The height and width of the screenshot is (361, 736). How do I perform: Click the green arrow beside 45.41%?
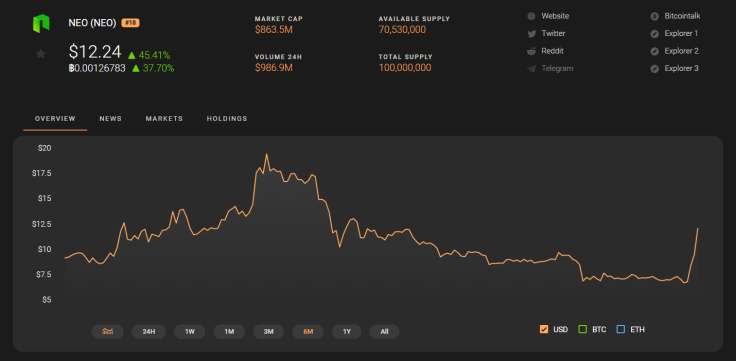click(132, 55)
